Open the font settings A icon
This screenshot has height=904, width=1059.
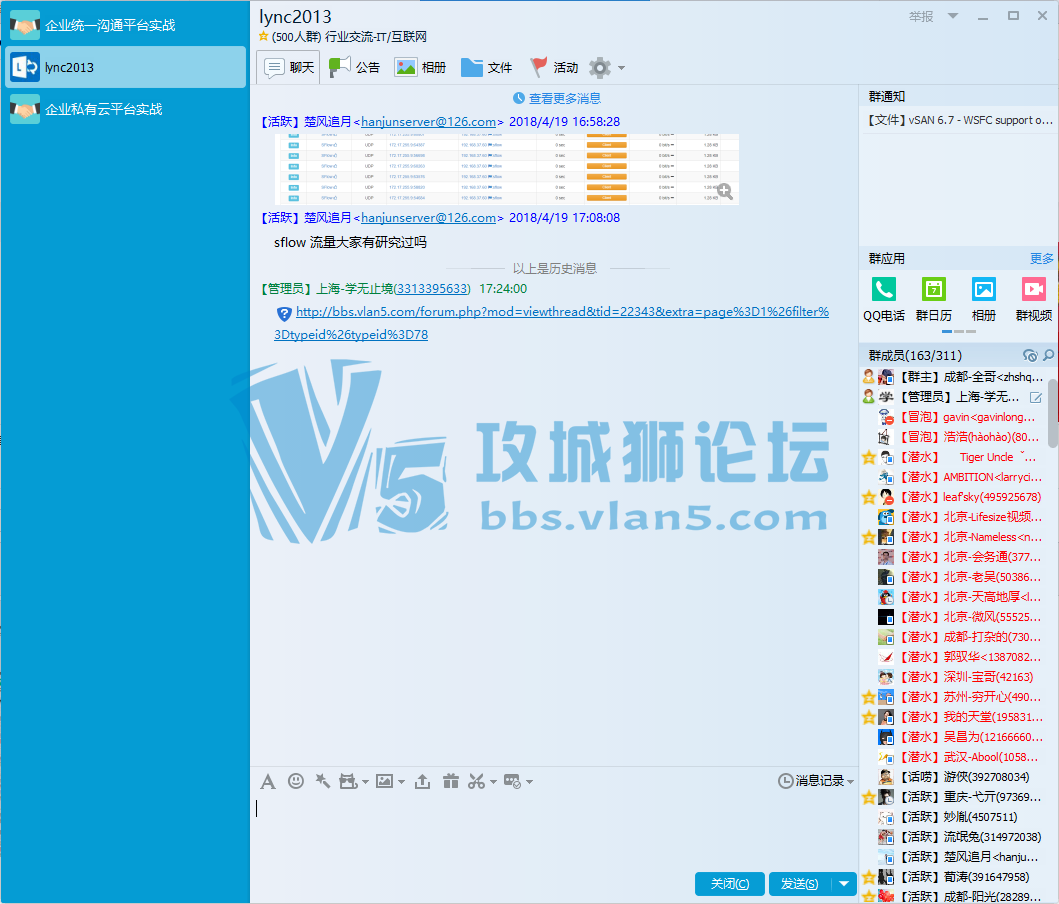click(x=267, y=782)
